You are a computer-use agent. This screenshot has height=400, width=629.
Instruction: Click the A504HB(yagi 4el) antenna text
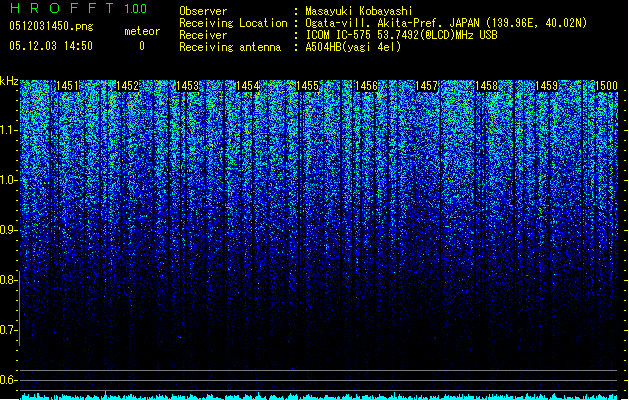coord(353,47)
